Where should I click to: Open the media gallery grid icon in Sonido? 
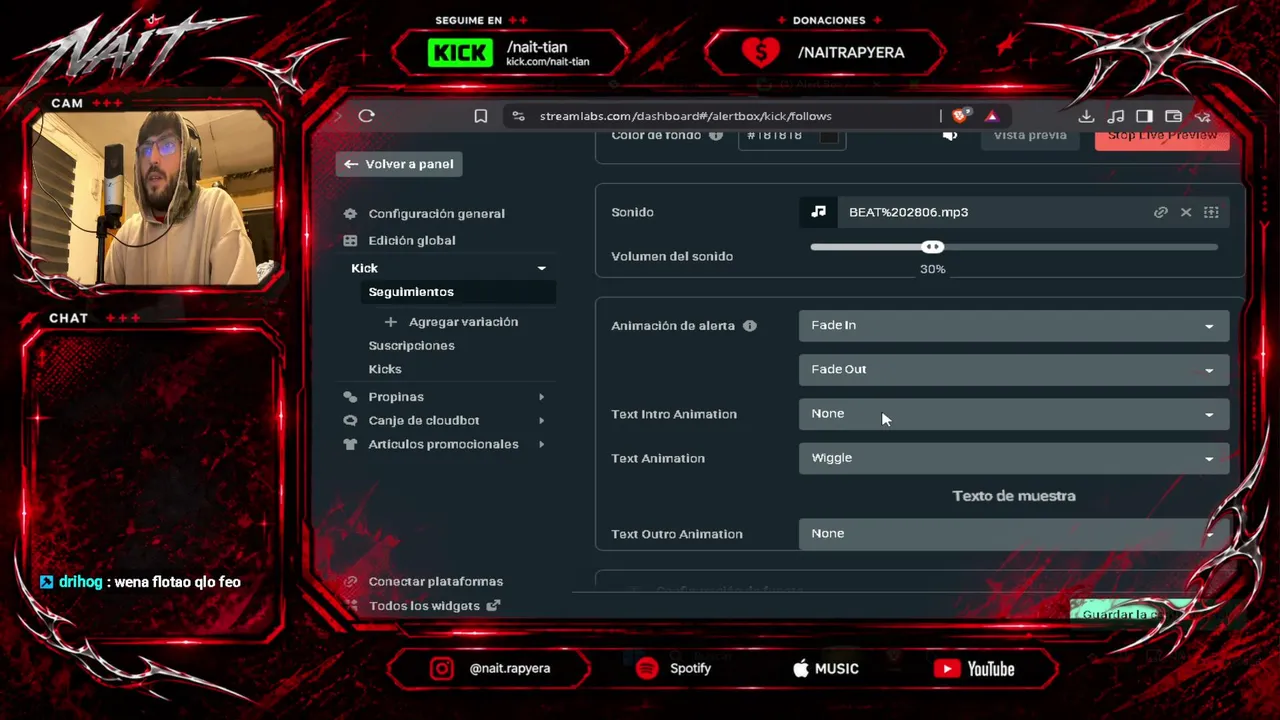click(x=1211, y=212)
